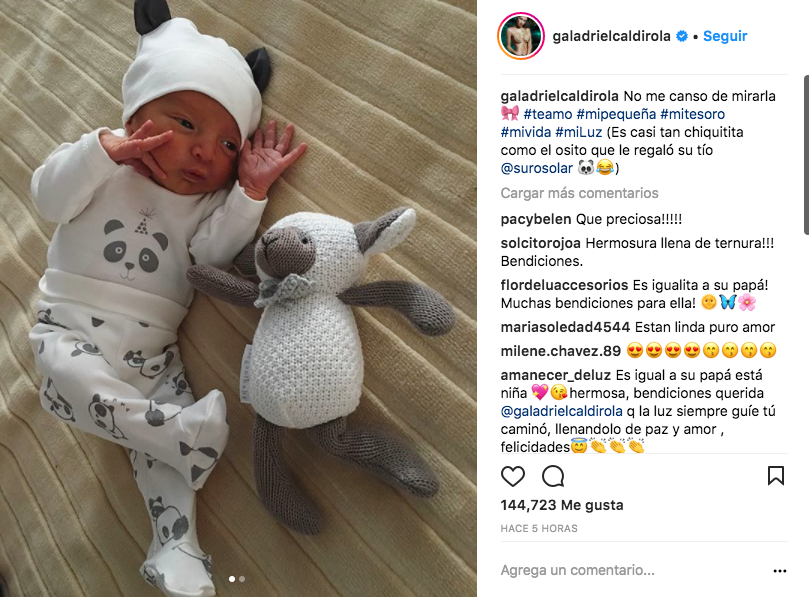Expand Cargar más comentarios
The width and height of the screenshot is (809, 597).
pyautogui.click(x=579, y=193)
